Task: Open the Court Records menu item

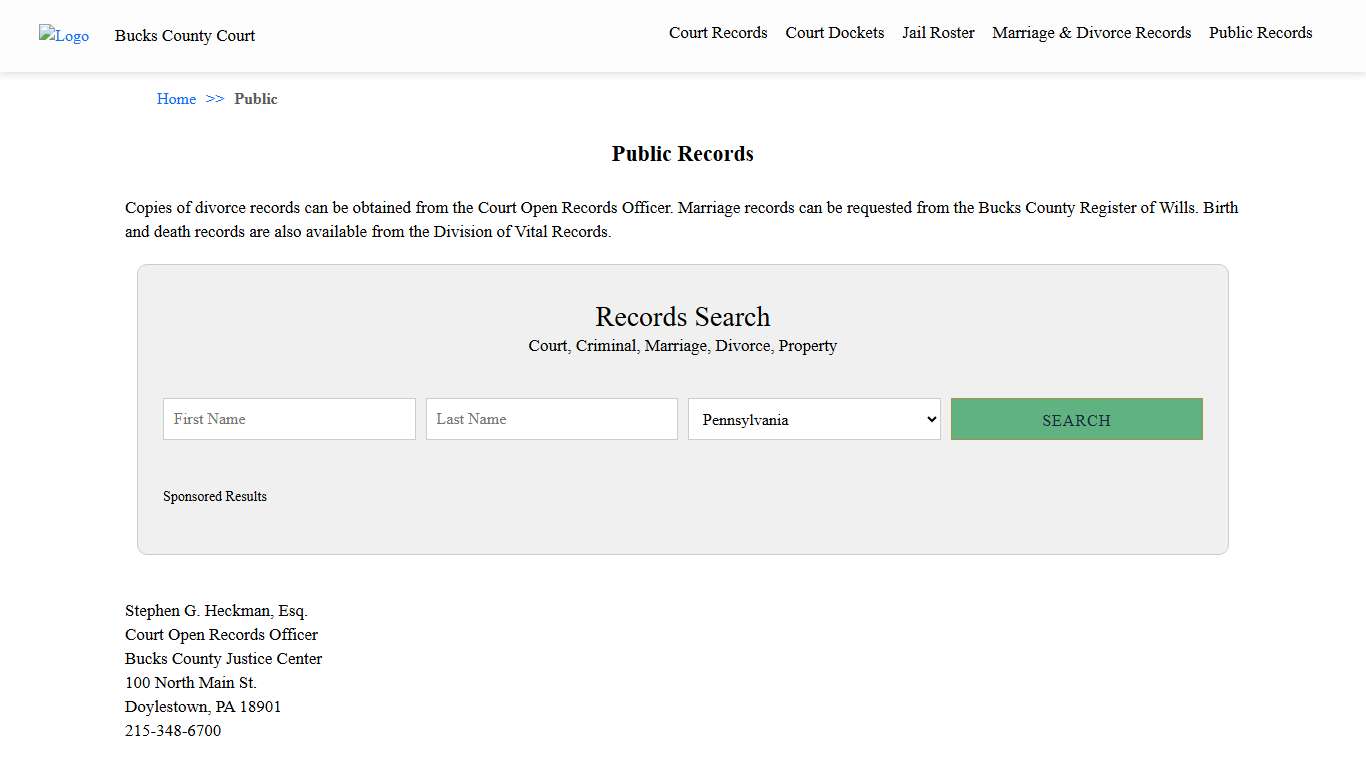Action: click(x=718, y=32)
